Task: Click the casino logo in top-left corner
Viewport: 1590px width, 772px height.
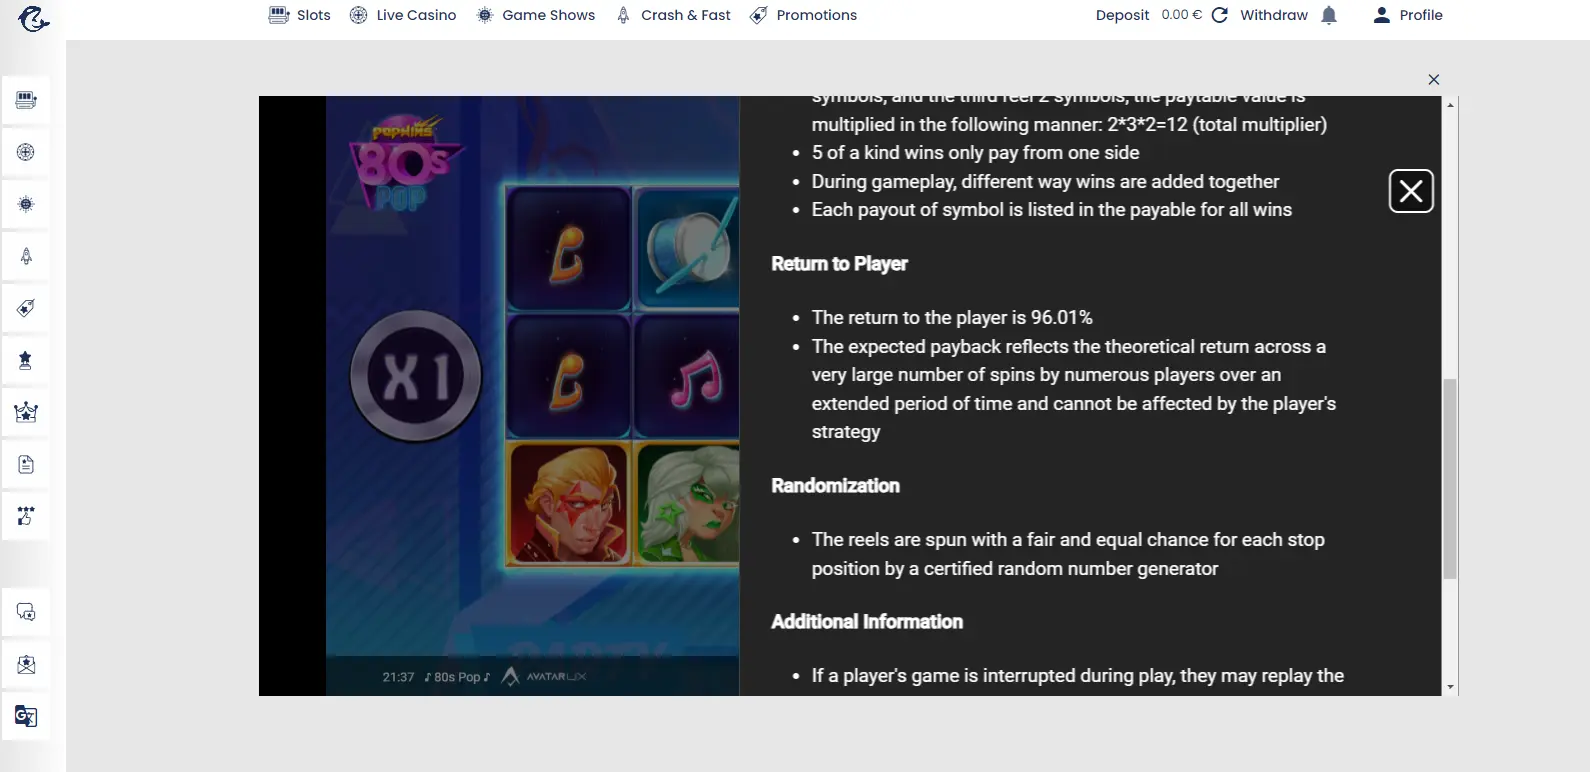Action: [x=33, y=19]
